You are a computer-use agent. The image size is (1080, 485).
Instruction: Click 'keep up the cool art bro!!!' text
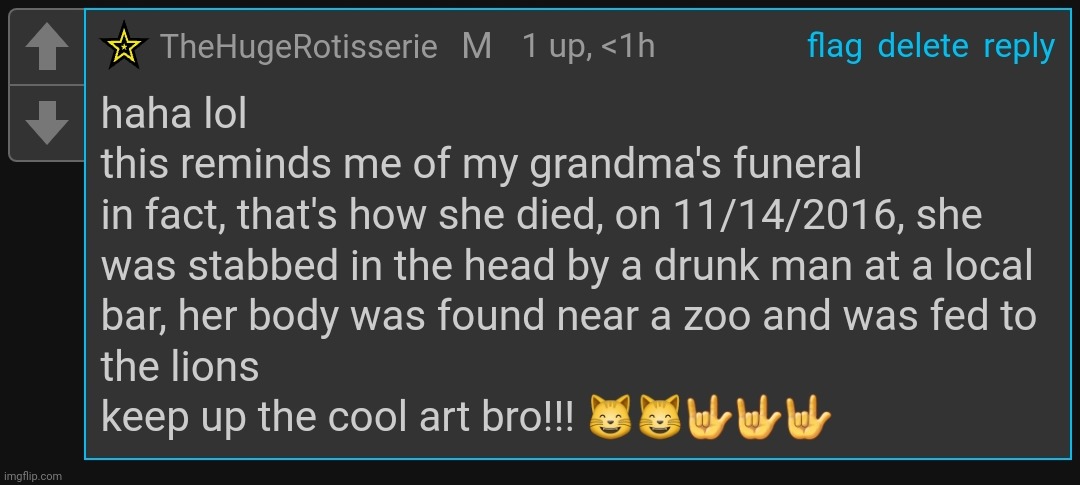338,416
